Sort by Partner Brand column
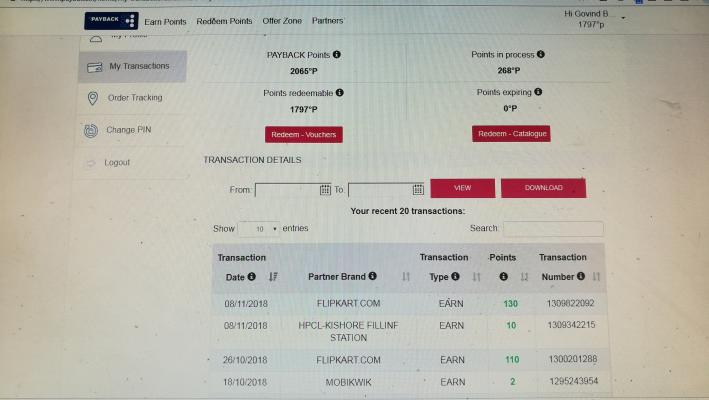The width and height of the screenshot is (709, 400). [406, 277]
